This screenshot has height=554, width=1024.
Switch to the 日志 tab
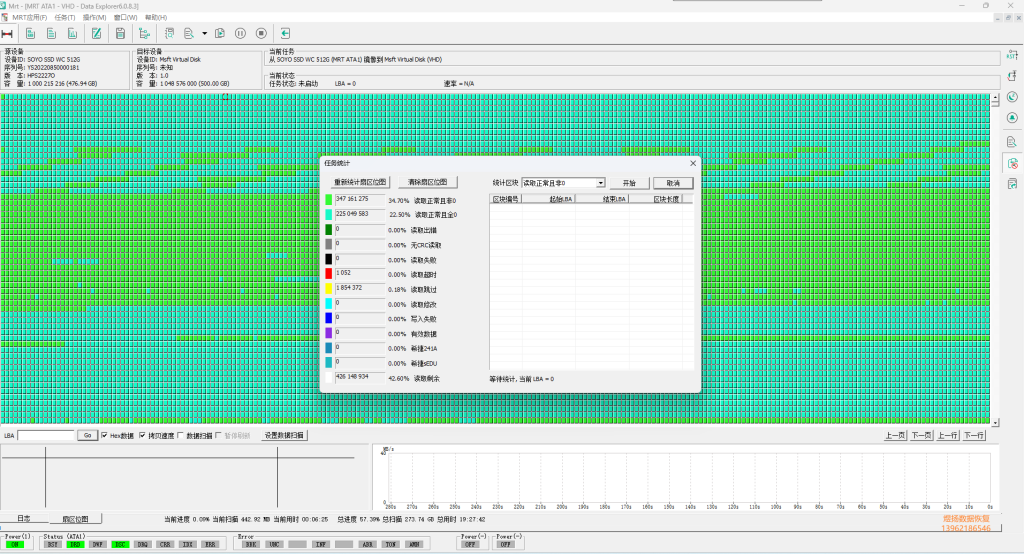pyautogui.click(x=24, y=519)
